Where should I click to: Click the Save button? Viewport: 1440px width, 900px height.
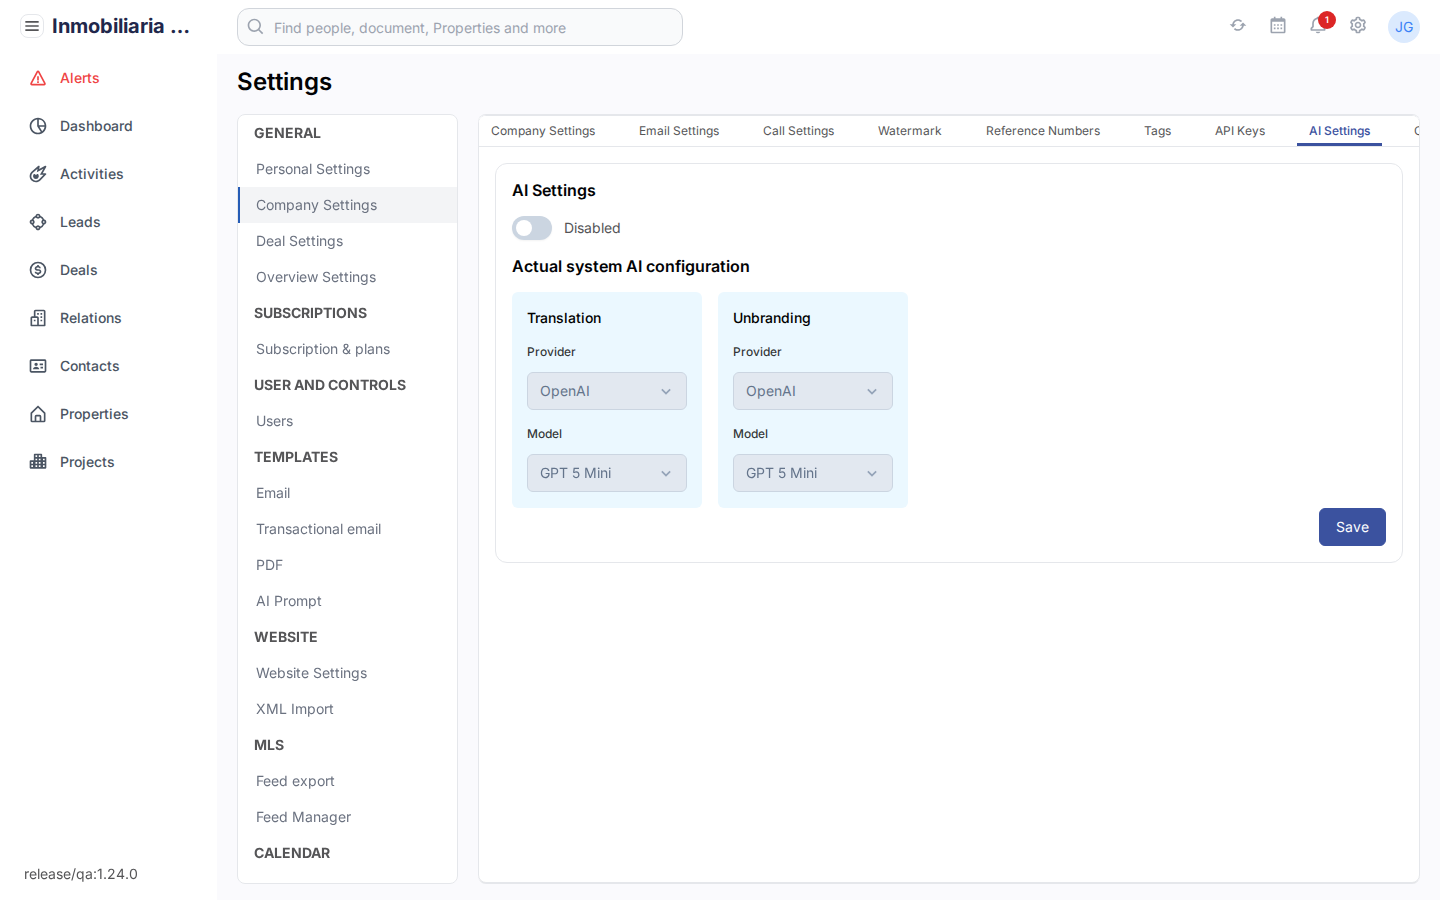pyautogui.click(x=1352, y=527)
